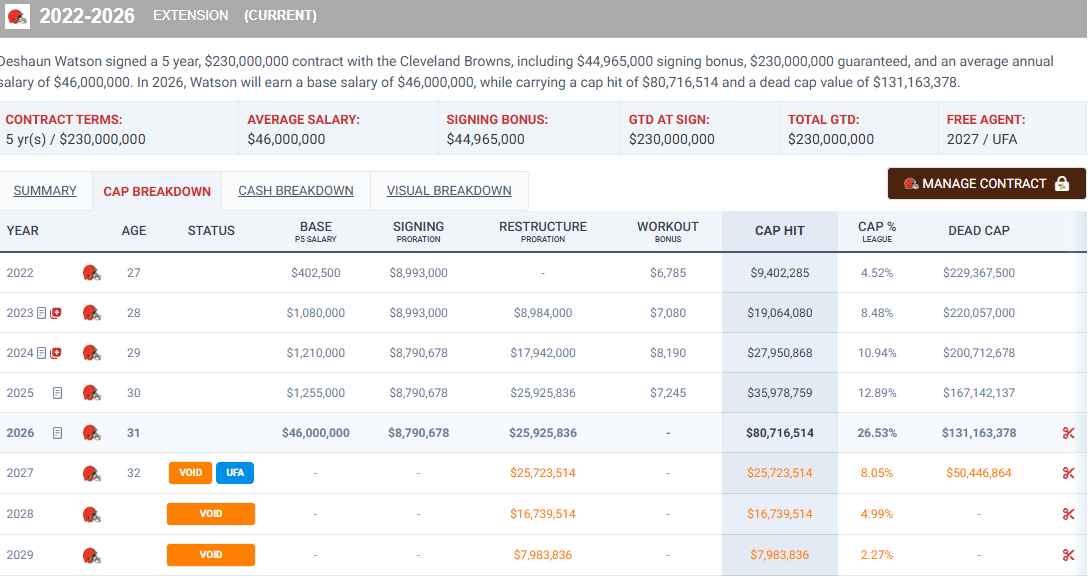Click the VOID badge in the 2029 row
This screenshot has width=1092, height=578.
pos(211,555)
